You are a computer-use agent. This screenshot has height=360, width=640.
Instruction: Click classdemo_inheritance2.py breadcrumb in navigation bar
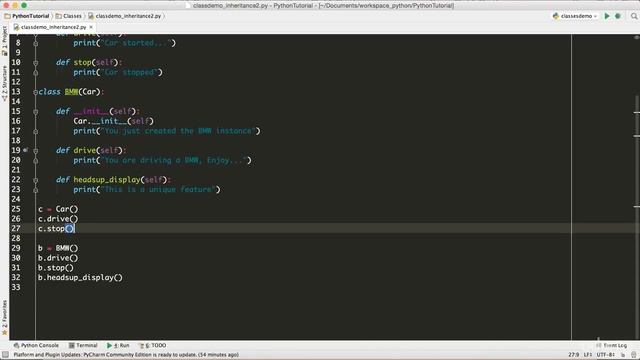point(124,16)
